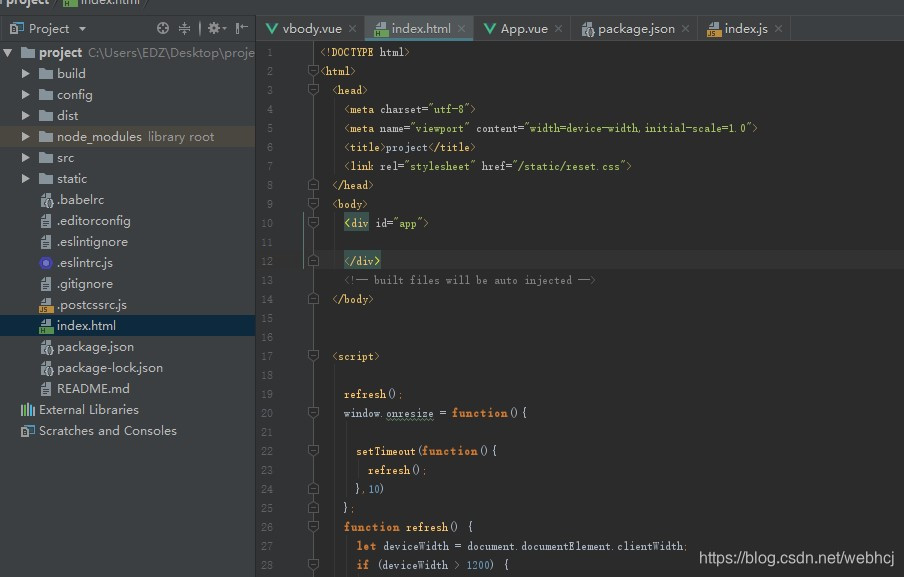904x577 pixels.
Task: Click the onresize property on line 20
Action: 409,413
